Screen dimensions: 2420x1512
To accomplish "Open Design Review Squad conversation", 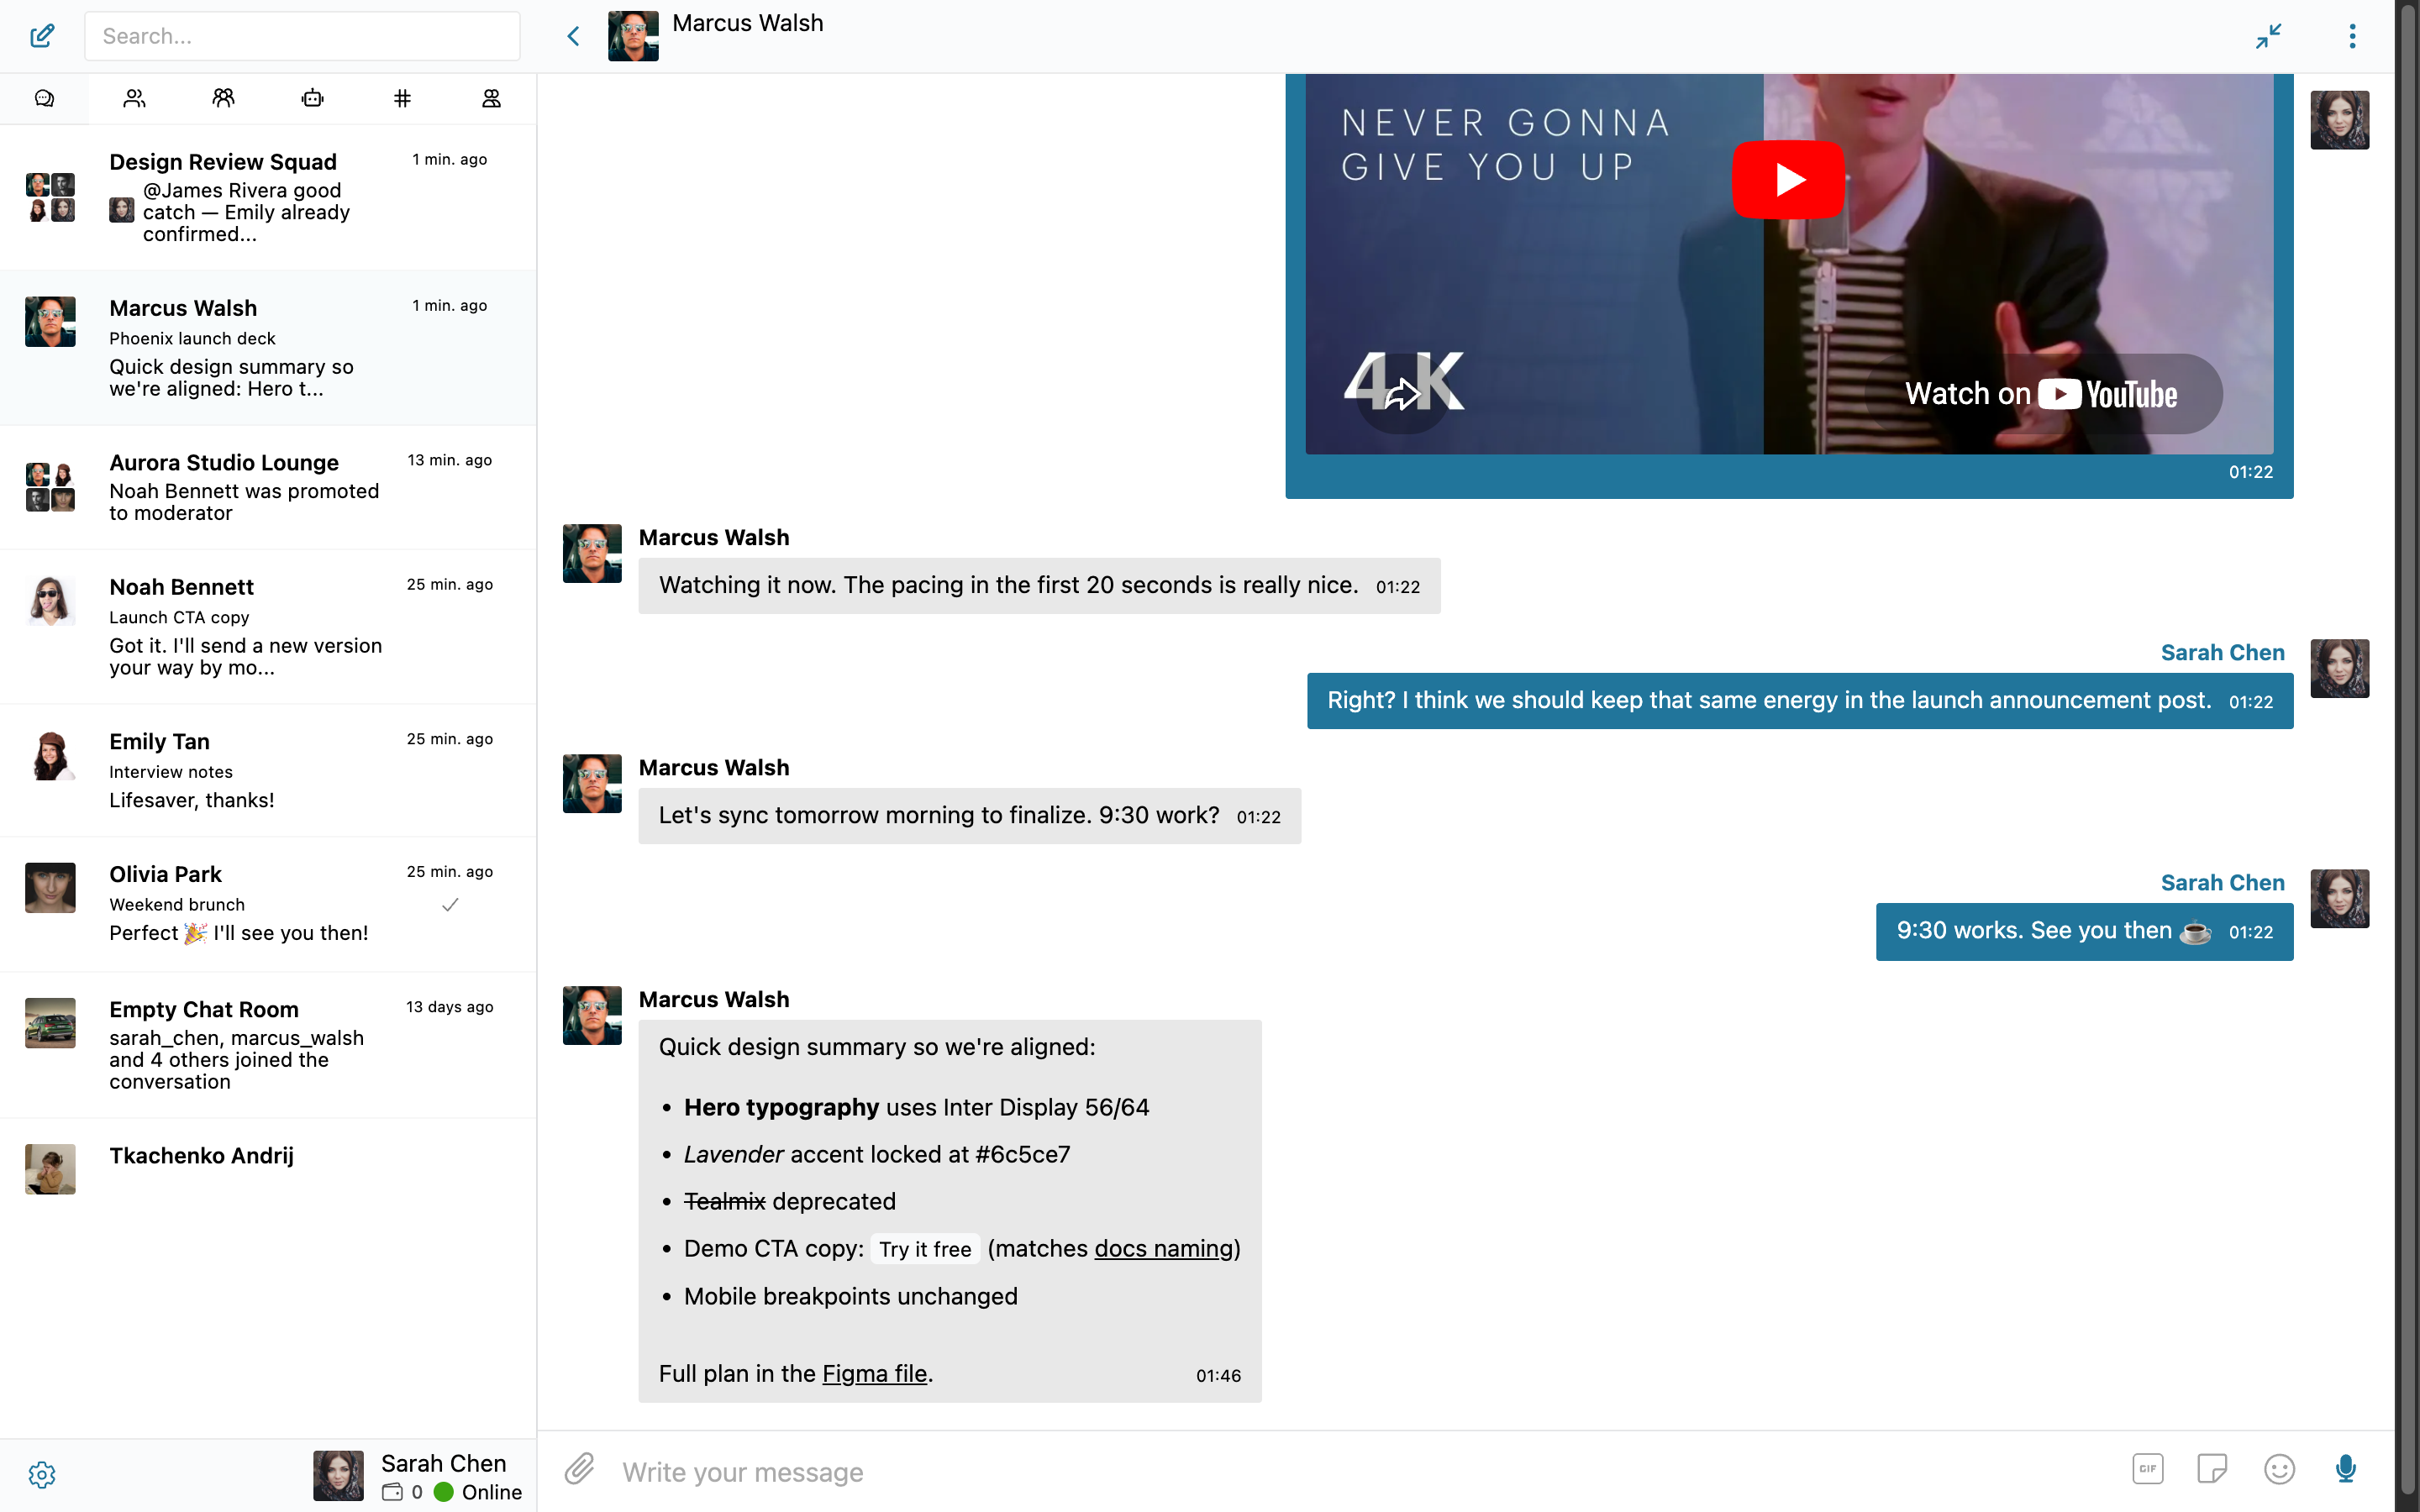I will point(268,197).
